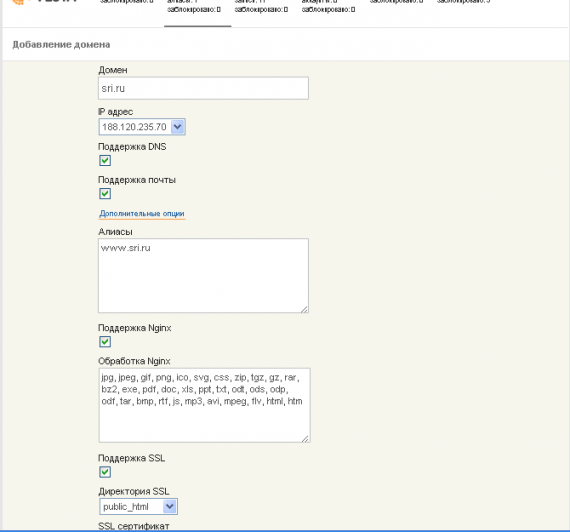Click the Домен field label
The width and height of the screenshot is (570, 532).
pos(113,70)
